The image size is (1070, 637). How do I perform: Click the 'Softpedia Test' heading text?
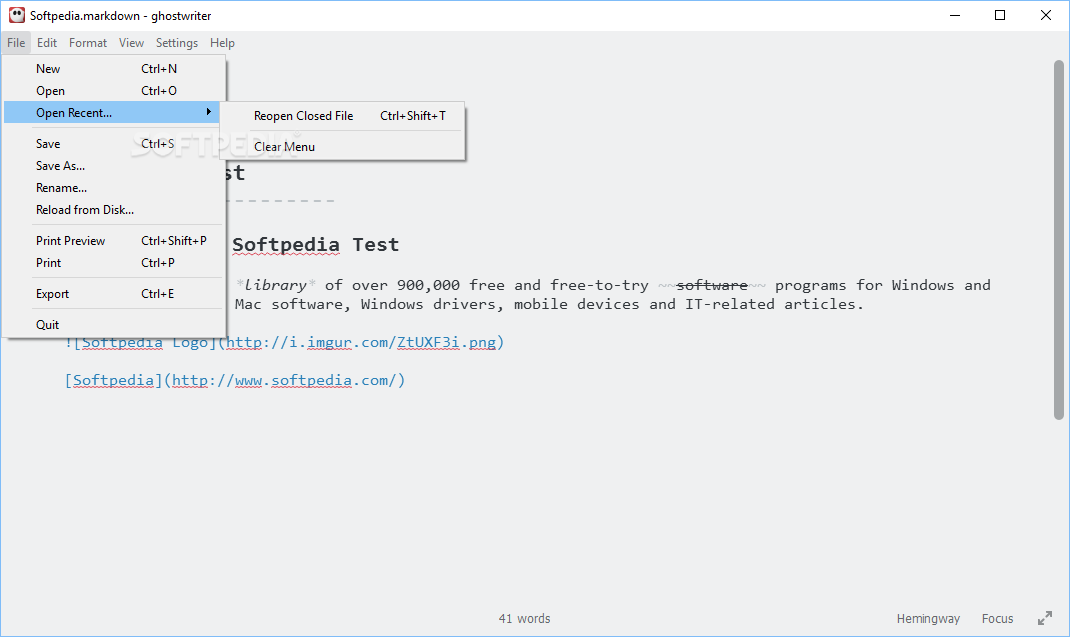coord(315,244)
